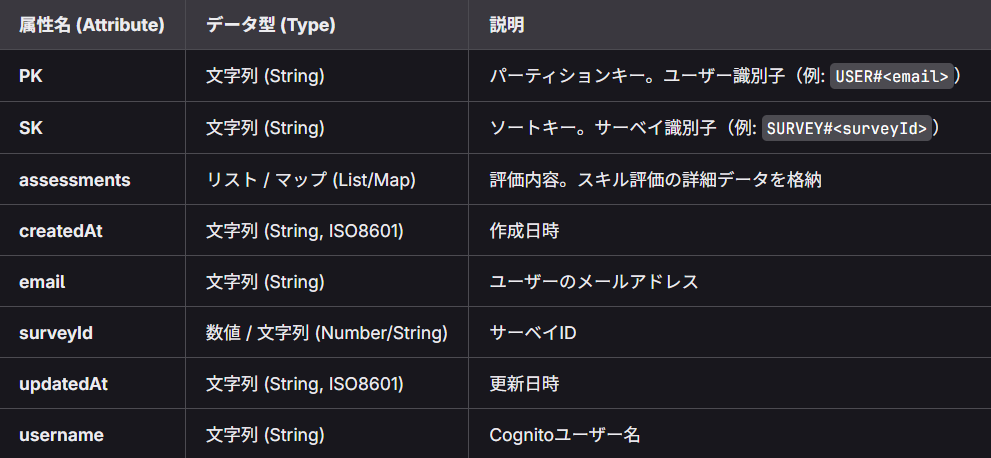Click the 数値 / 文字列 (Number/String) type cell
The width and height of the screenshot is (991, 458).
pyautogui.click(x=327, y=333)
